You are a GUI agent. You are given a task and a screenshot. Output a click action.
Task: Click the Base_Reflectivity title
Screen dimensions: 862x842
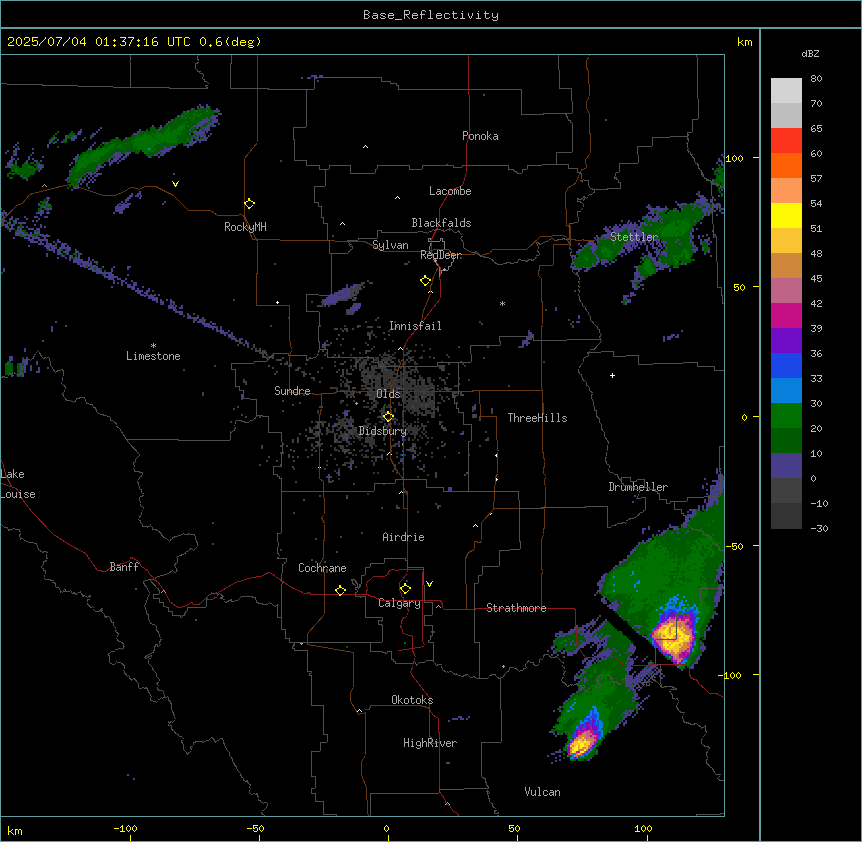click(x=431, y=15)
